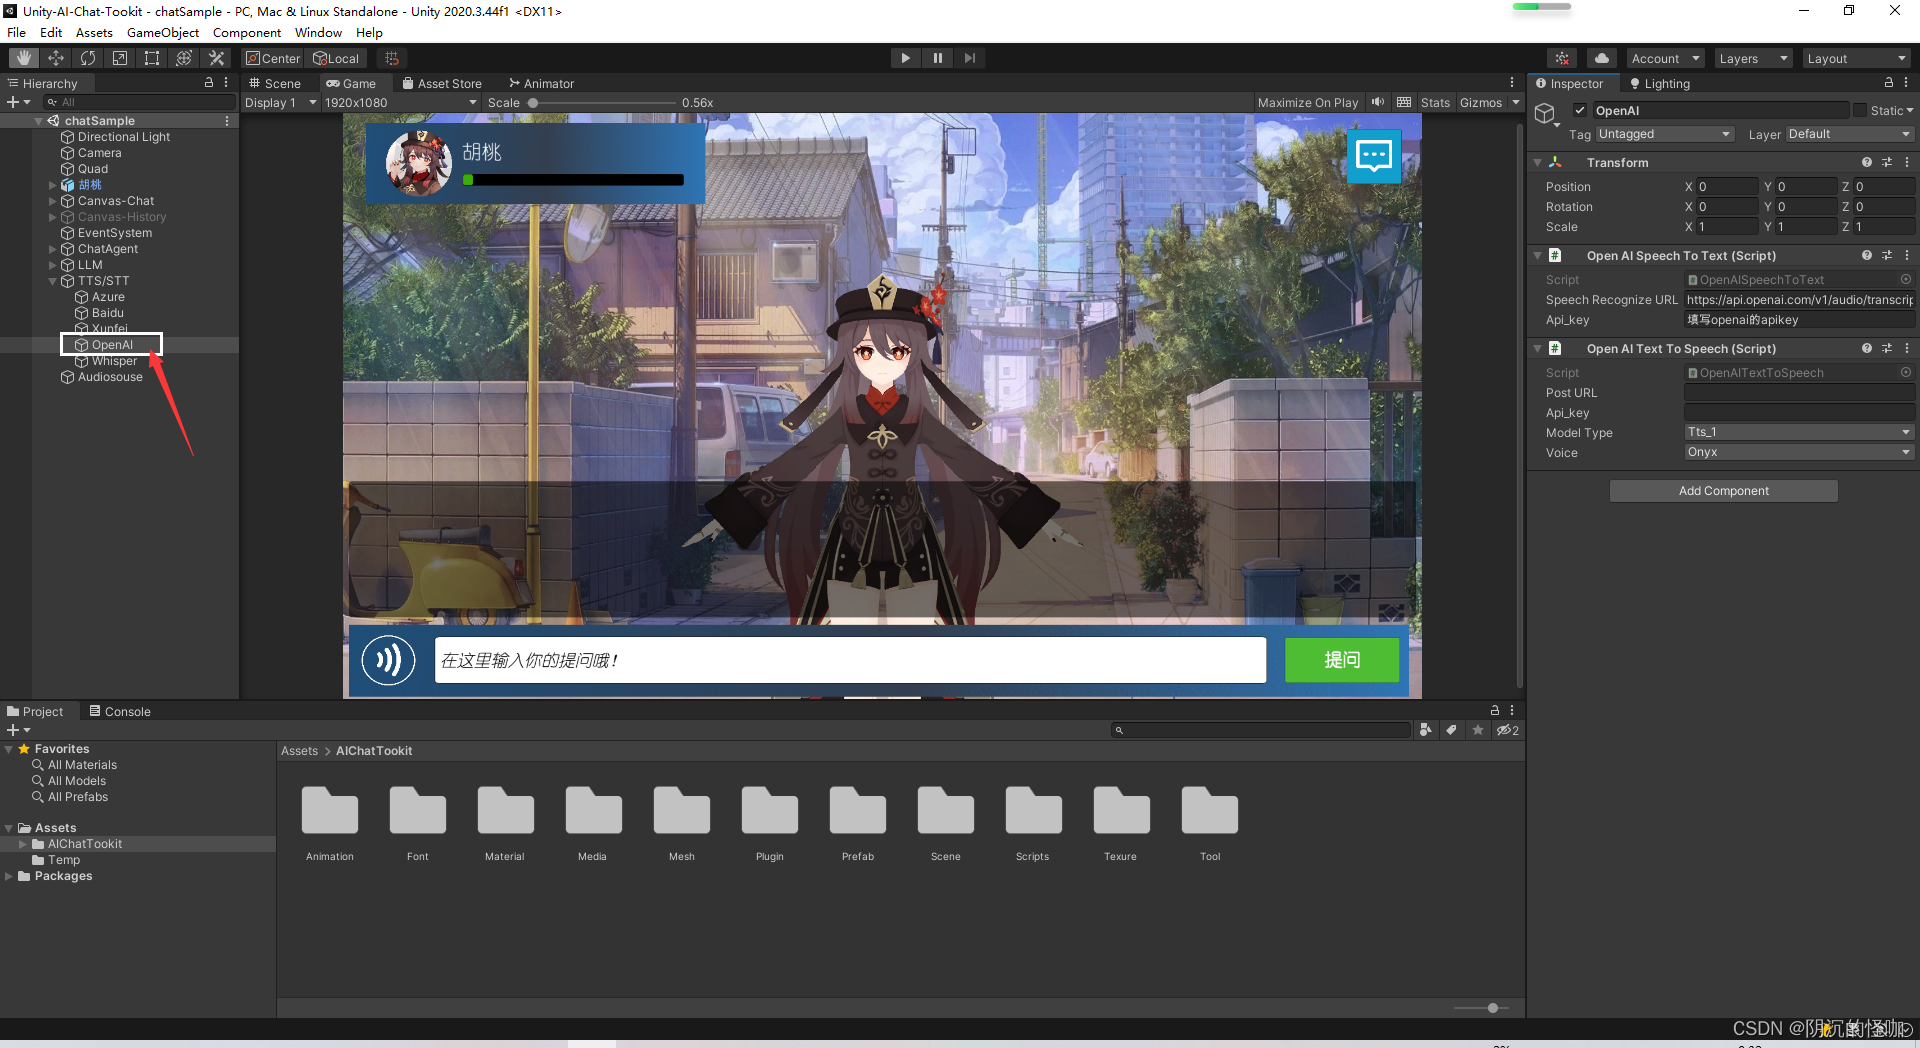Open help for Transform component
Image resolution: width=1920 pixels, height=1048 pixels.
(x=1866, y=162)
